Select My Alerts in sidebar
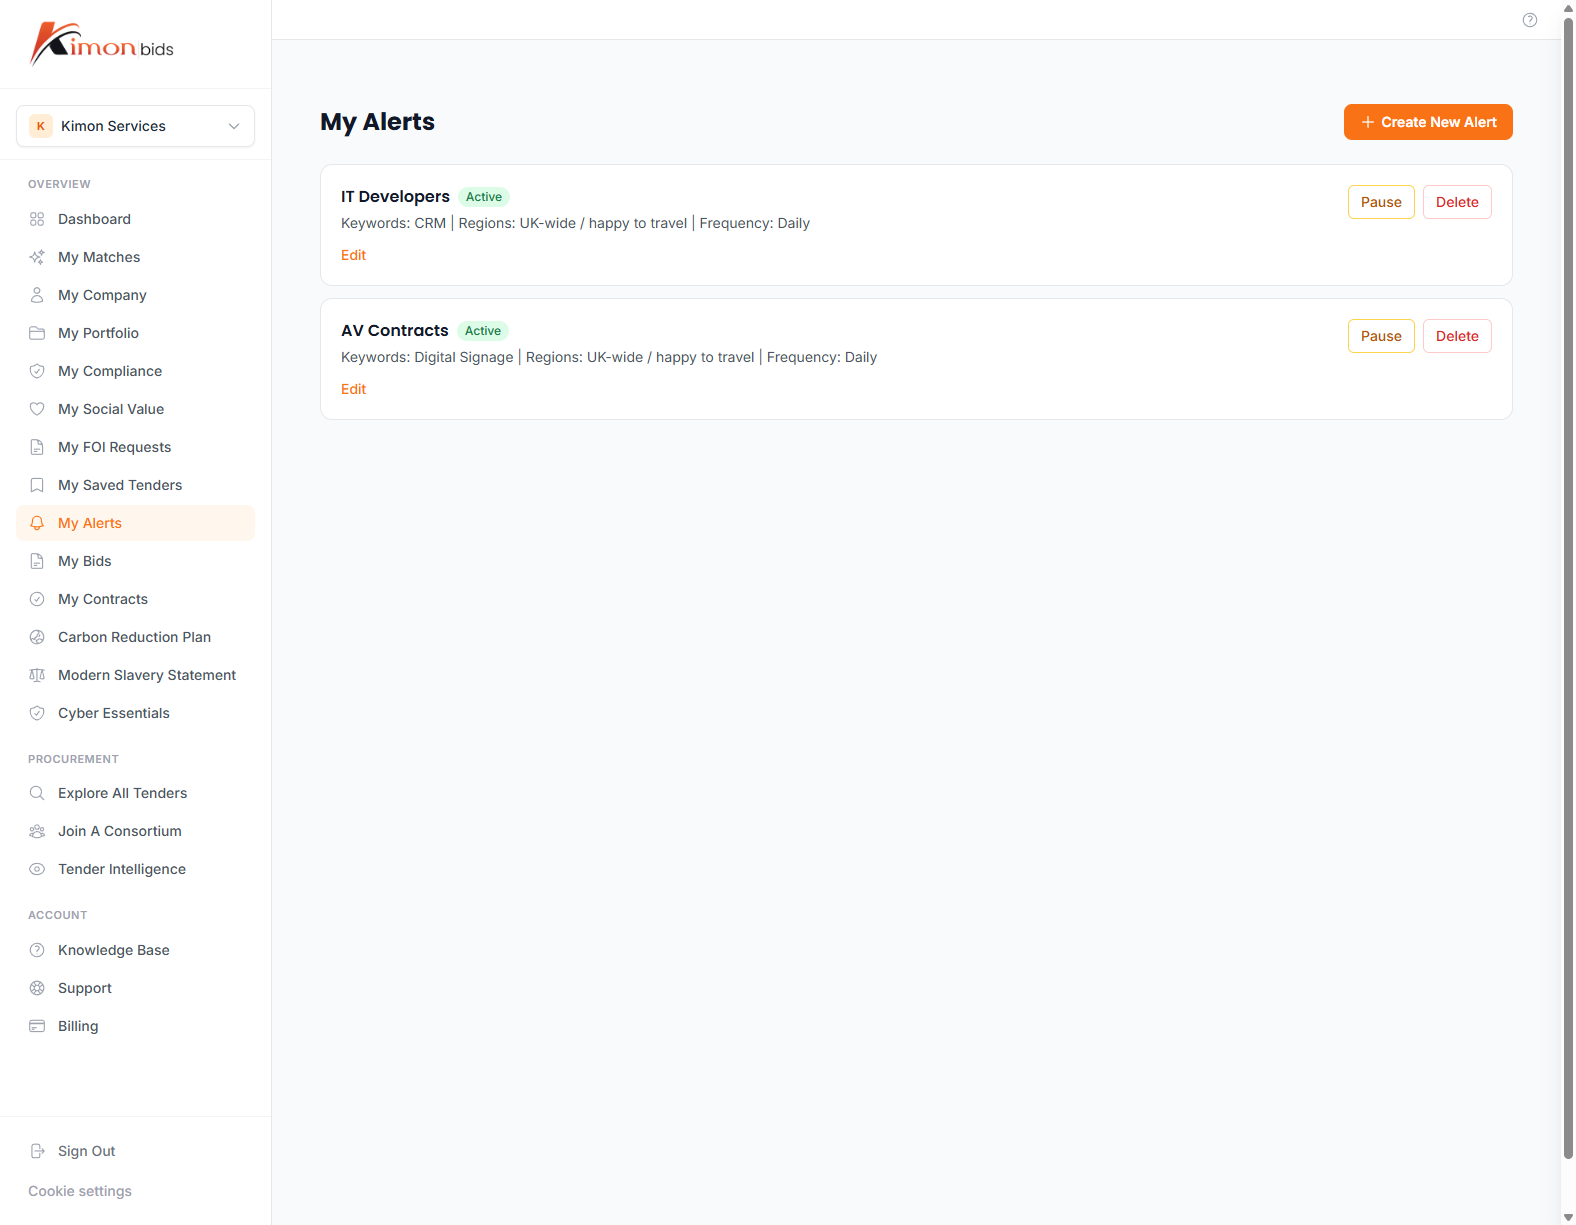Screen dimensions: 1576x1225 136,523
